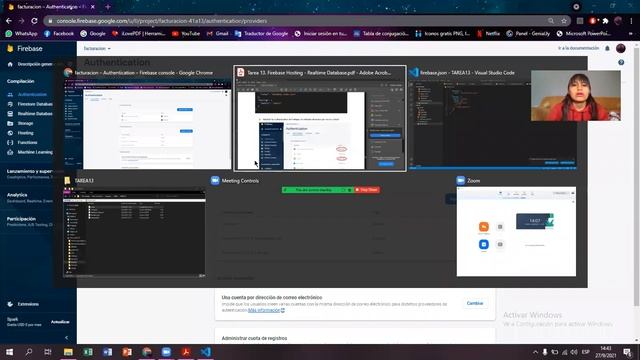Open the Facebook bookmark

click(x=59, y=33)
